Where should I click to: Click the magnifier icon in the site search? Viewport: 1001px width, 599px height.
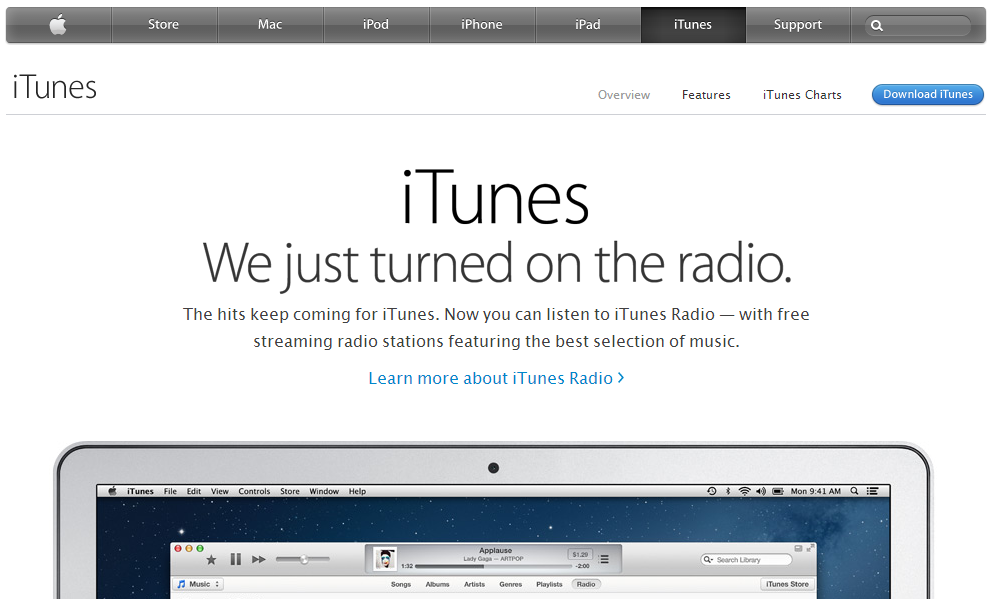pyautogui.click(x=877, y=26)
